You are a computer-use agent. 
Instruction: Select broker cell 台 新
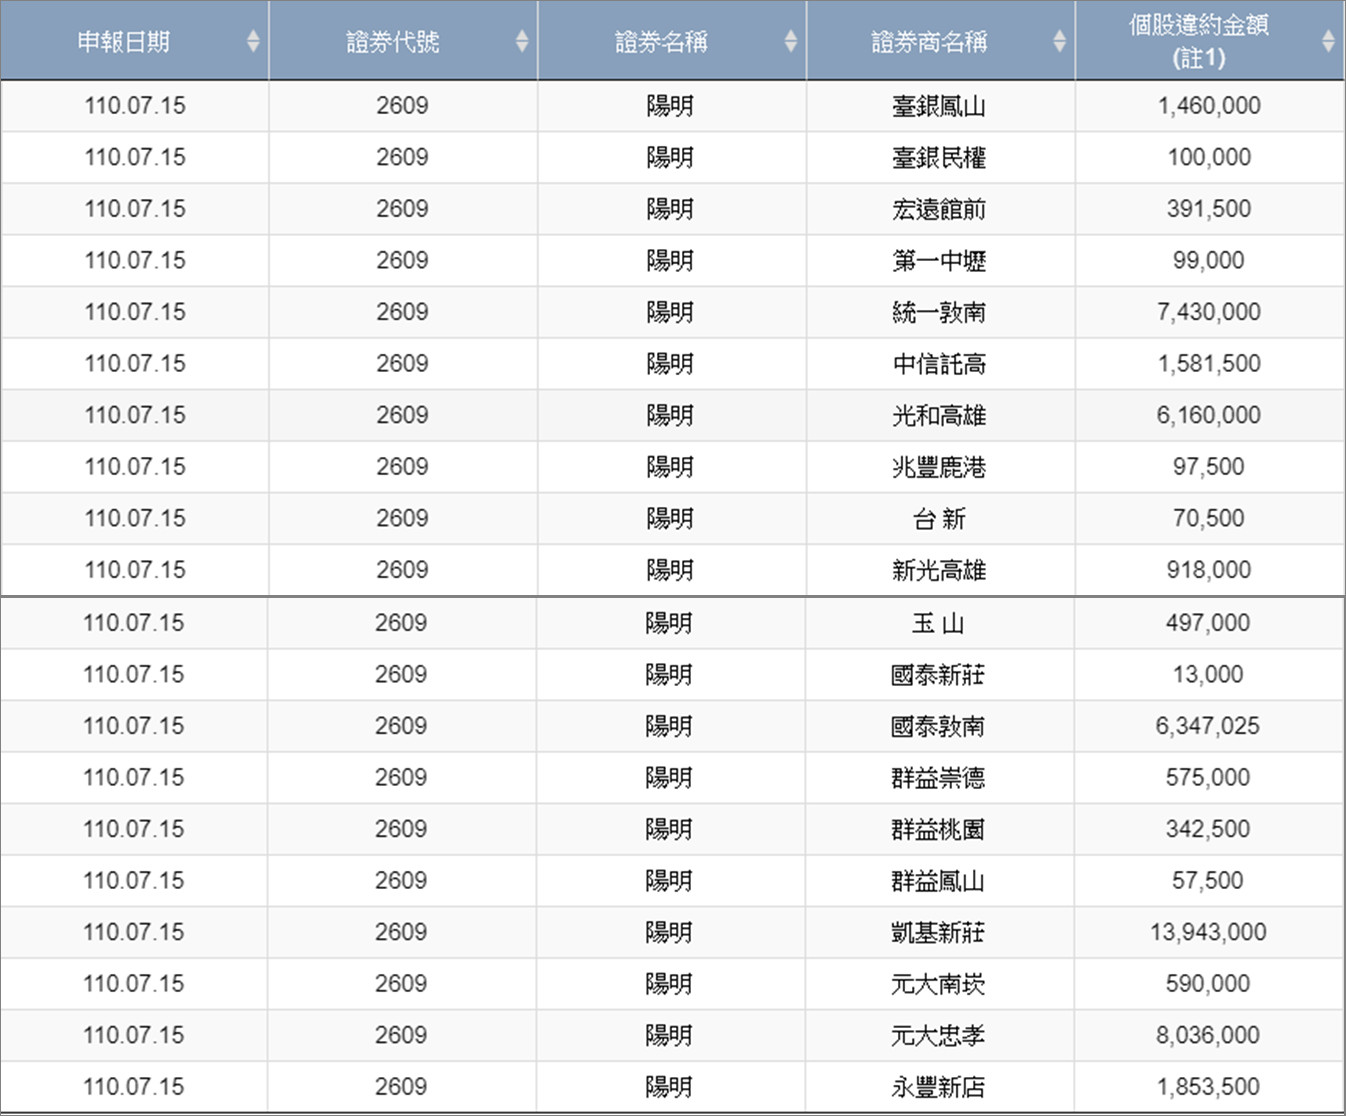point(939,519)
